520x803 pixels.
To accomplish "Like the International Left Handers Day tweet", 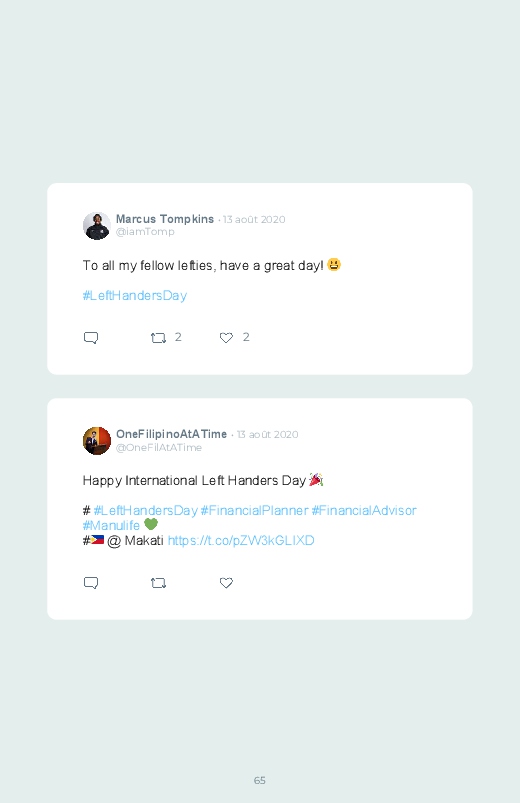I will pos(226,583).
